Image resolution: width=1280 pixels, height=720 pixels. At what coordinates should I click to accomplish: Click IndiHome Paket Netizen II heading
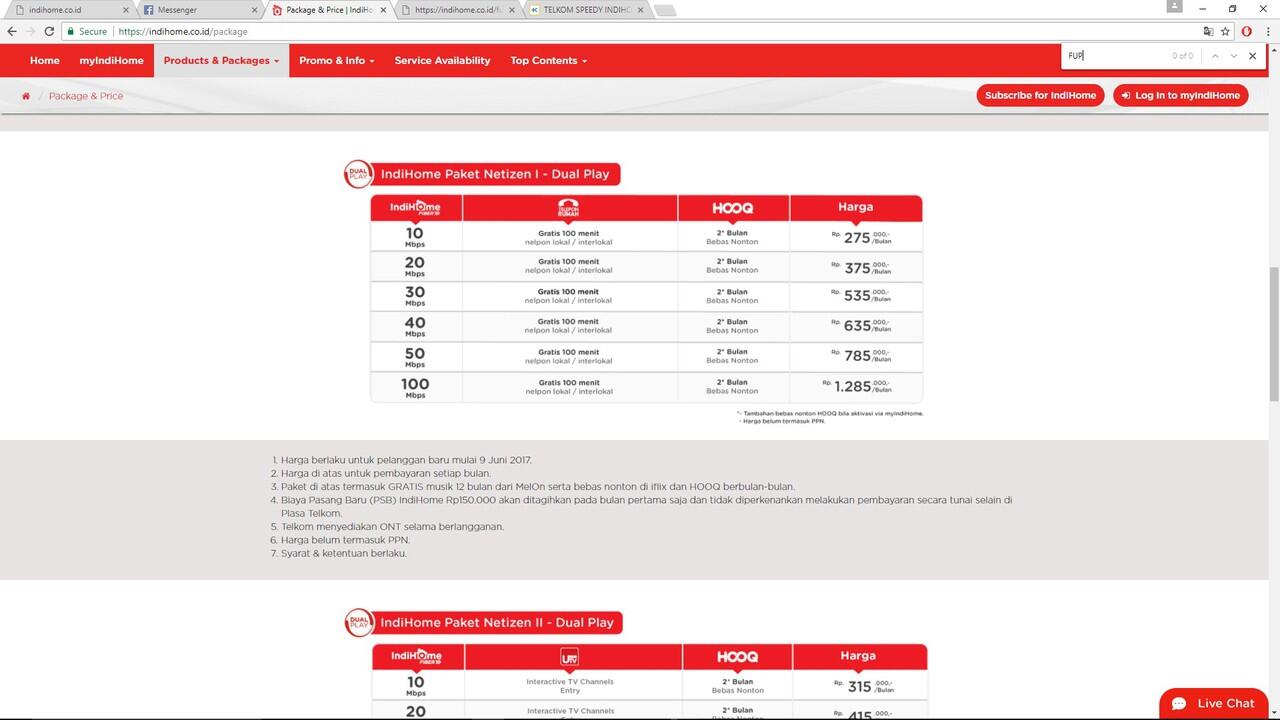coord(497,622)
